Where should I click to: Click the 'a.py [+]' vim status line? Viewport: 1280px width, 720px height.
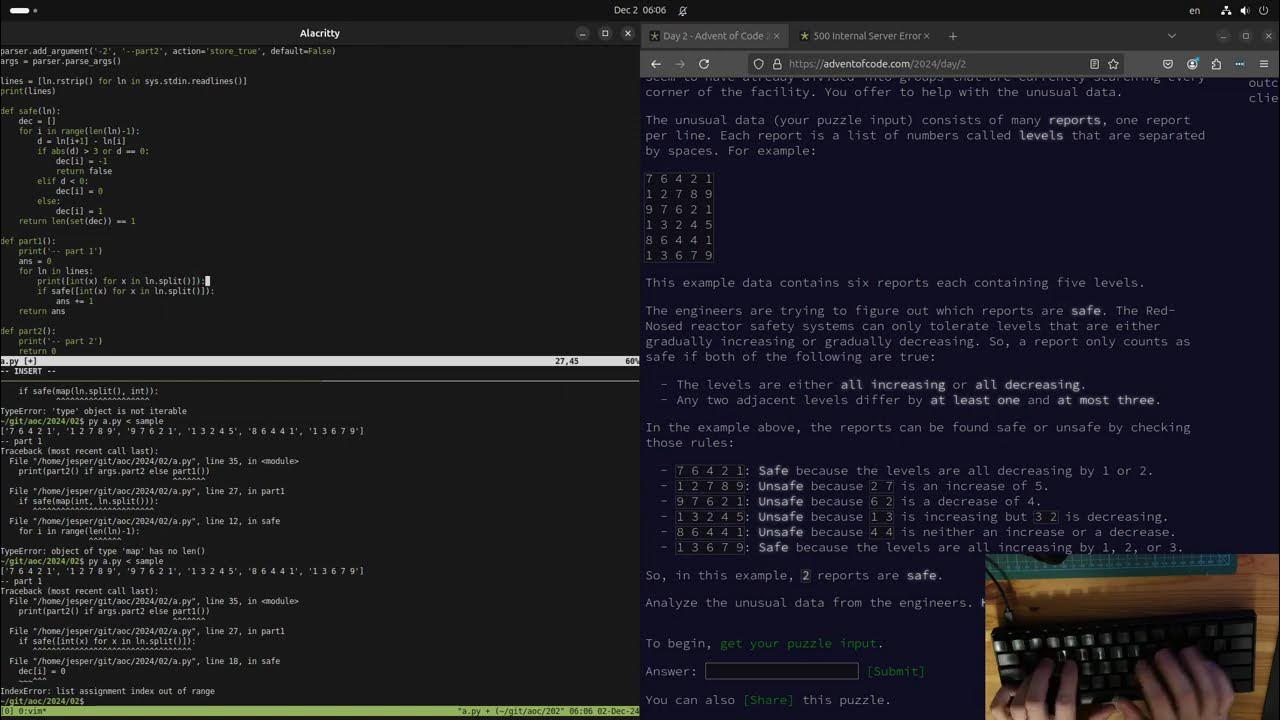tap(319, 361)
